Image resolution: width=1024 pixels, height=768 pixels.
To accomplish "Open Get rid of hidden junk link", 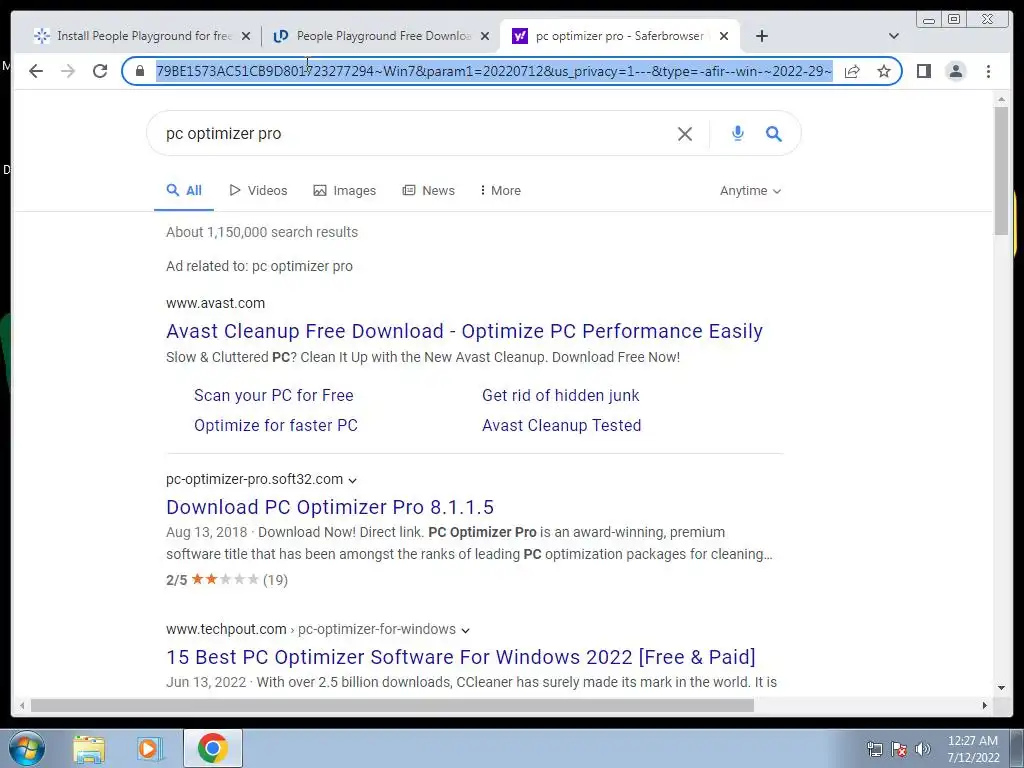I will [560, 395].
